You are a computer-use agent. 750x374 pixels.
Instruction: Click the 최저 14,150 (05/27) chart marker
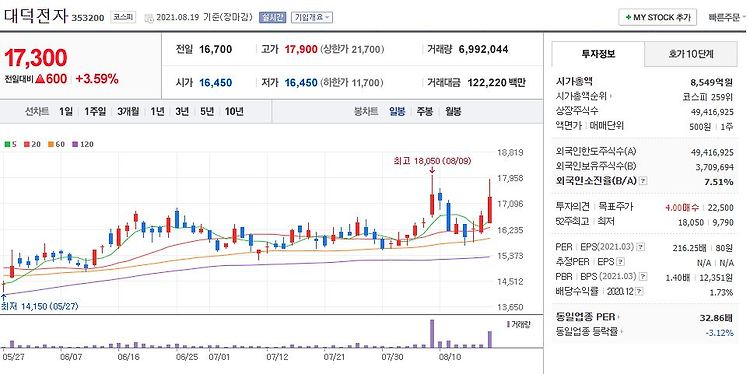click(39, 306)
